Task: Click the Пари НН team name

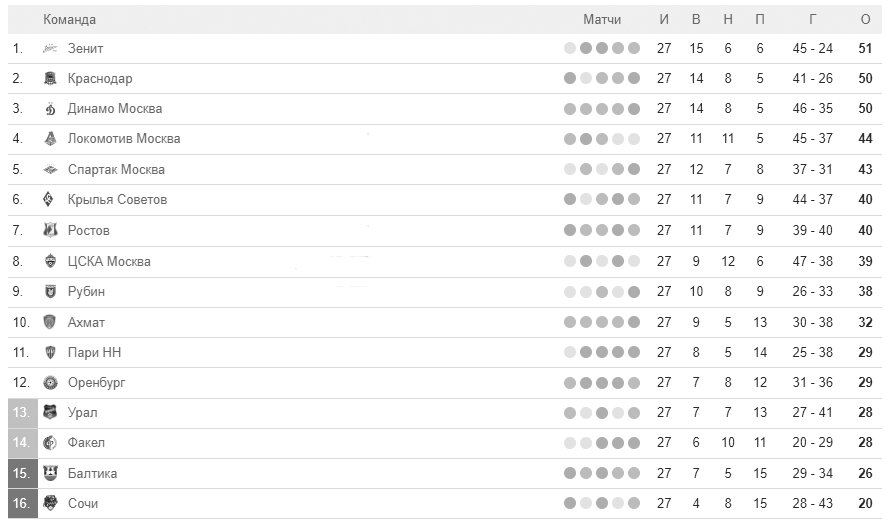Action: pyautogui.click(x=94, y=353)
